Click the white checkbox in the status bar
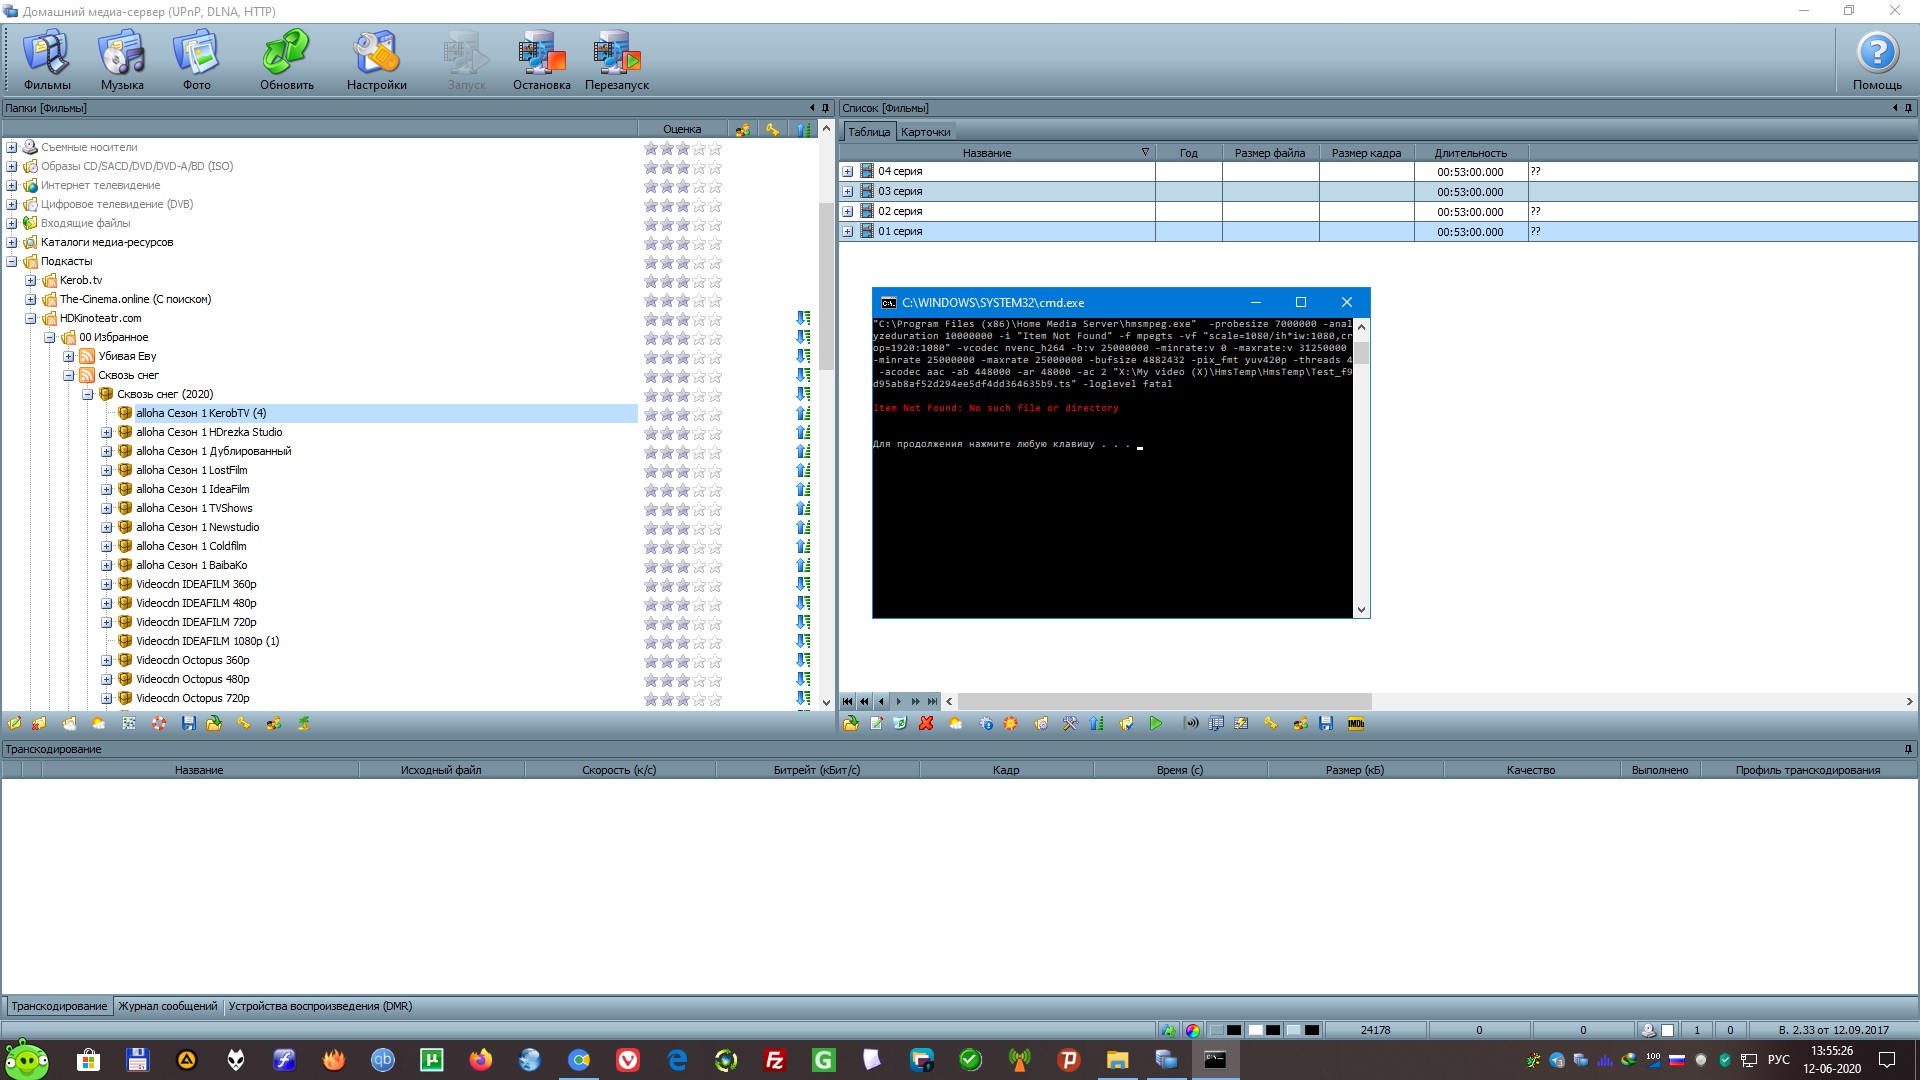 coord(1667,1030)
